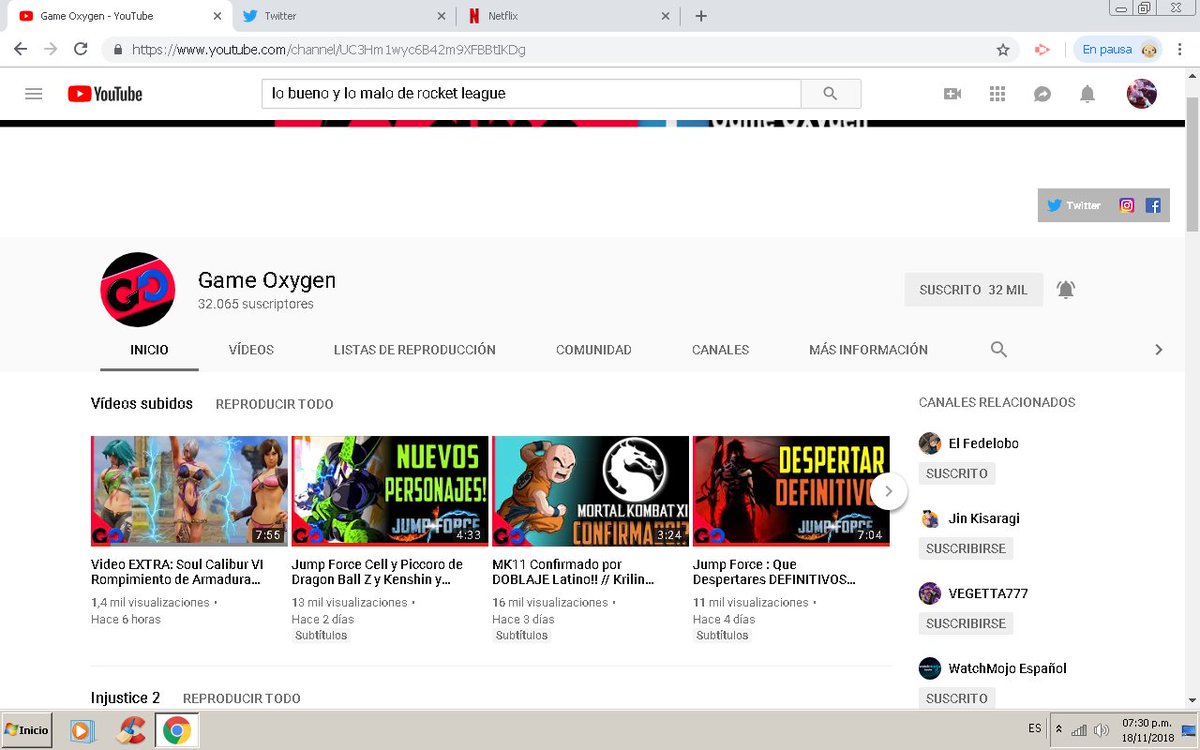Screen dimensions: 1200x750
Task: Select the INICIO tab
Action: [x=149, y=350]
